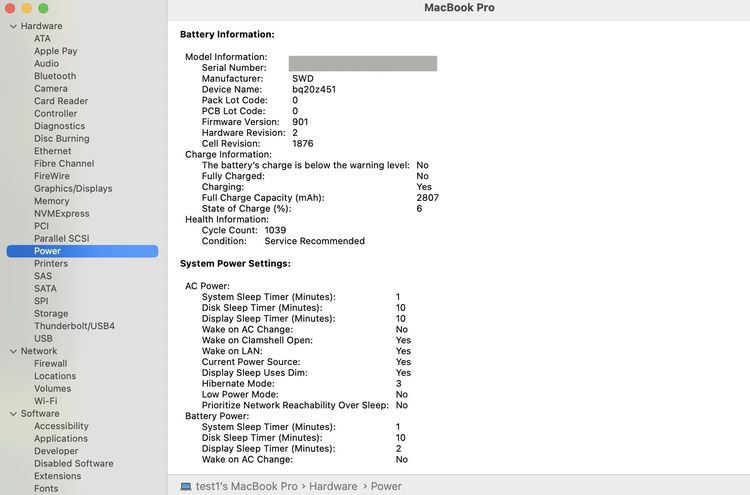Select Controller in the sidebar
The height and width of the screenshot is (495, 750).
(55, 113)
